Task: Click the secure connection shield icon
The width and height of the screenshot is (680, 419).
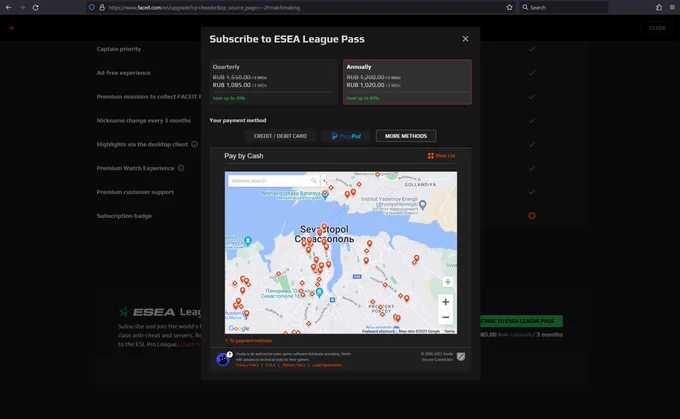Action: point(461,357)
